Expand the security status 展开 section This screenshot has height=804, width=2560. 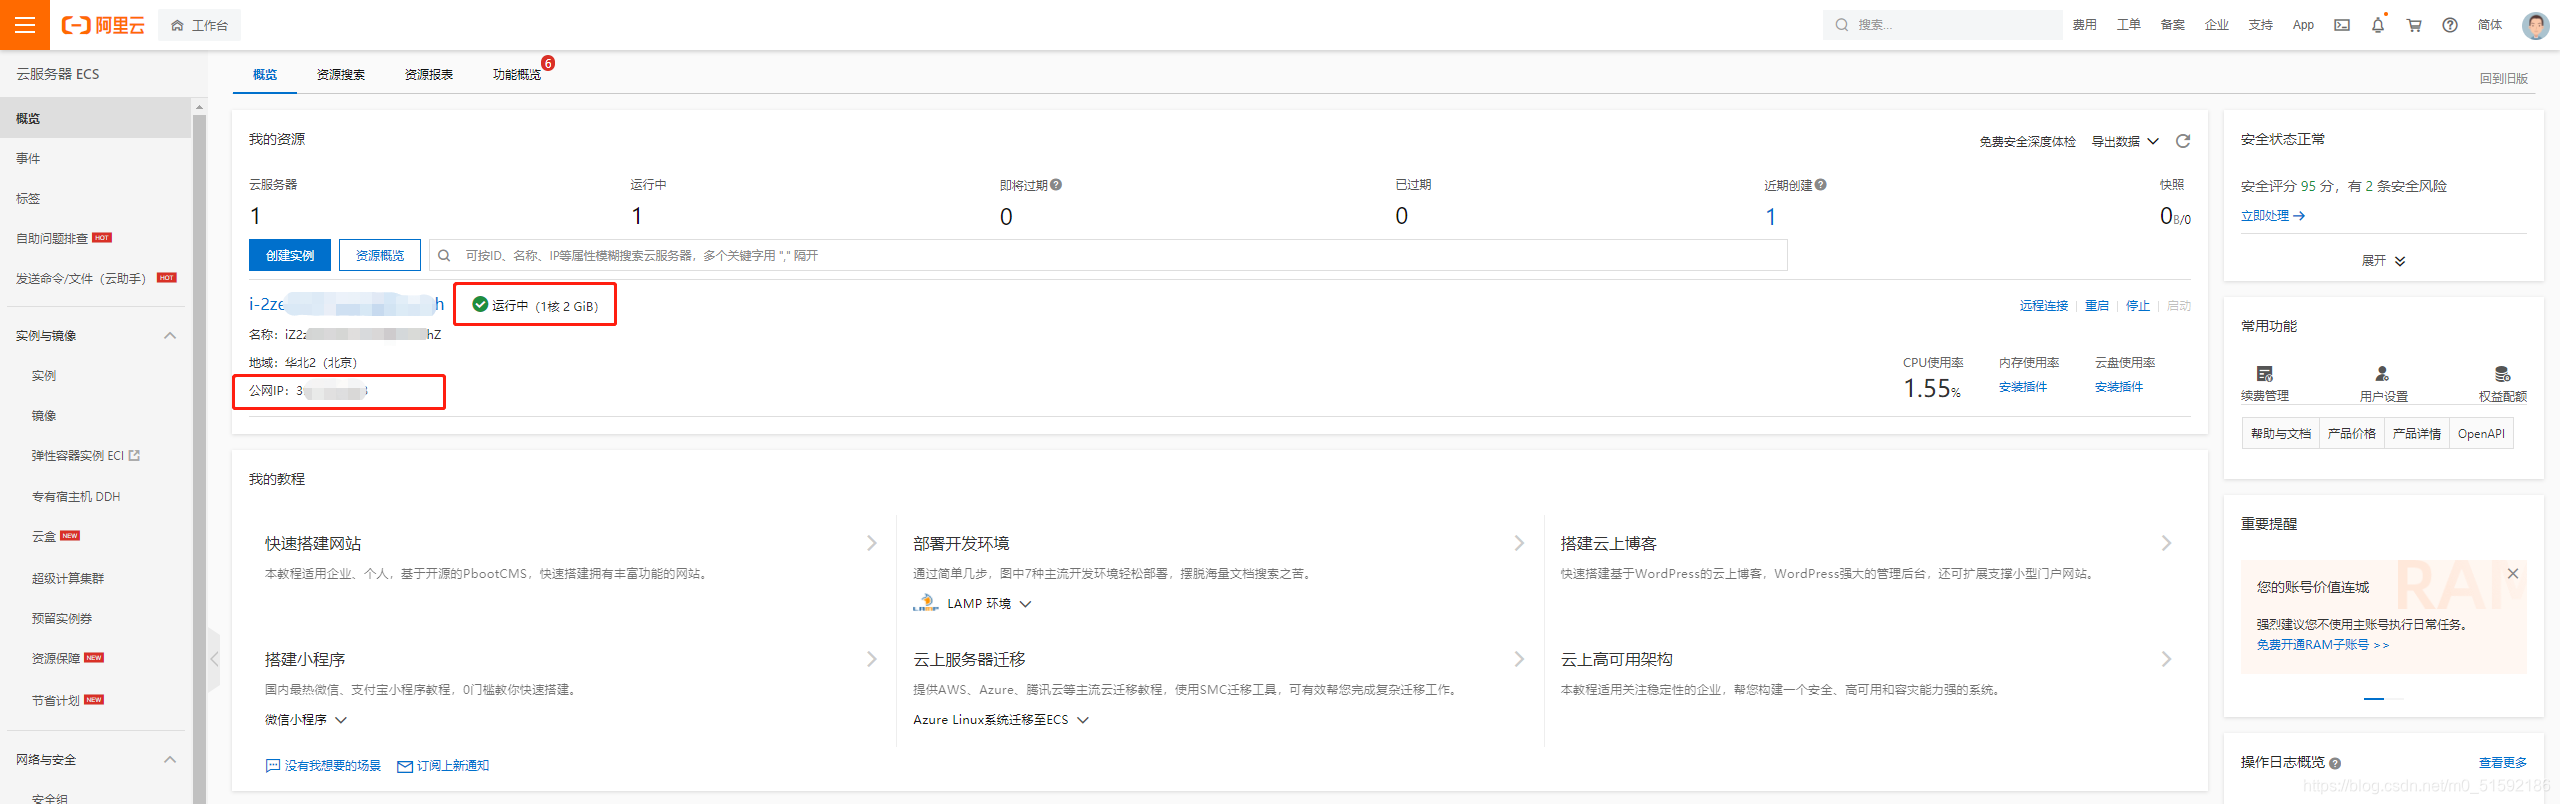[x=2384, y=261]
